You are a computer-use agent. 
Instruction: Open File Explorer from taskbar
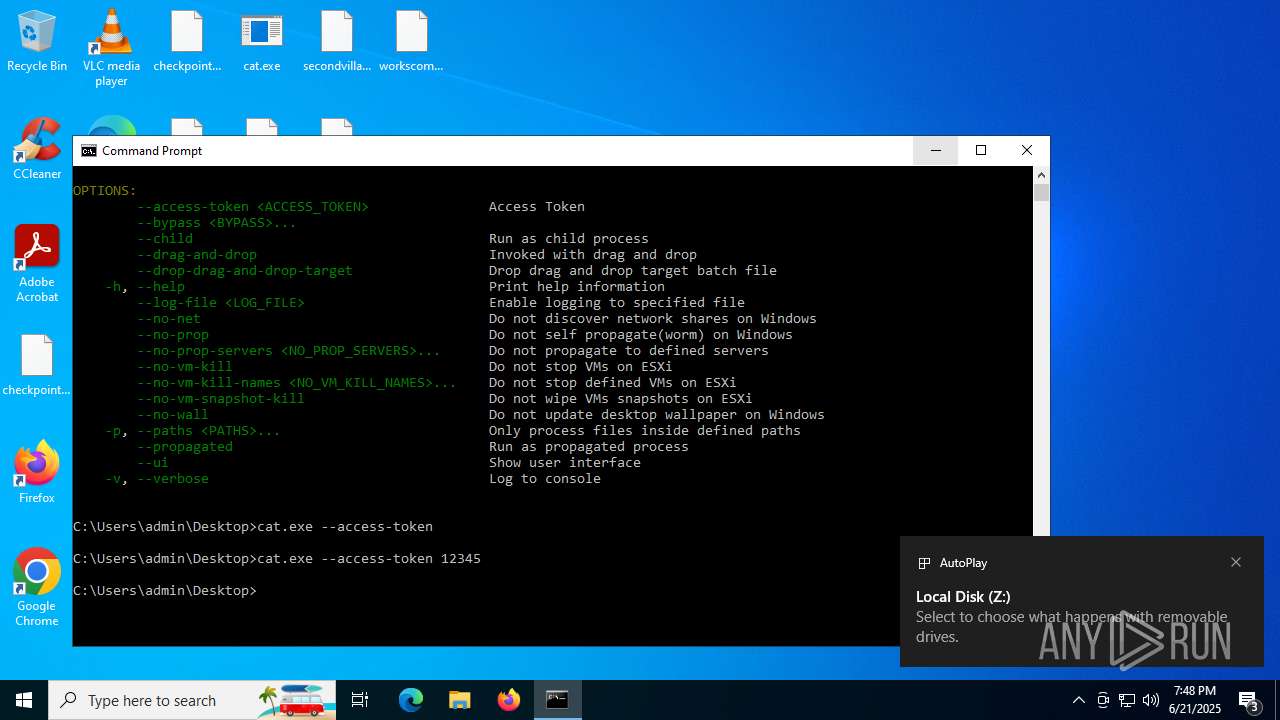(459, 700)
